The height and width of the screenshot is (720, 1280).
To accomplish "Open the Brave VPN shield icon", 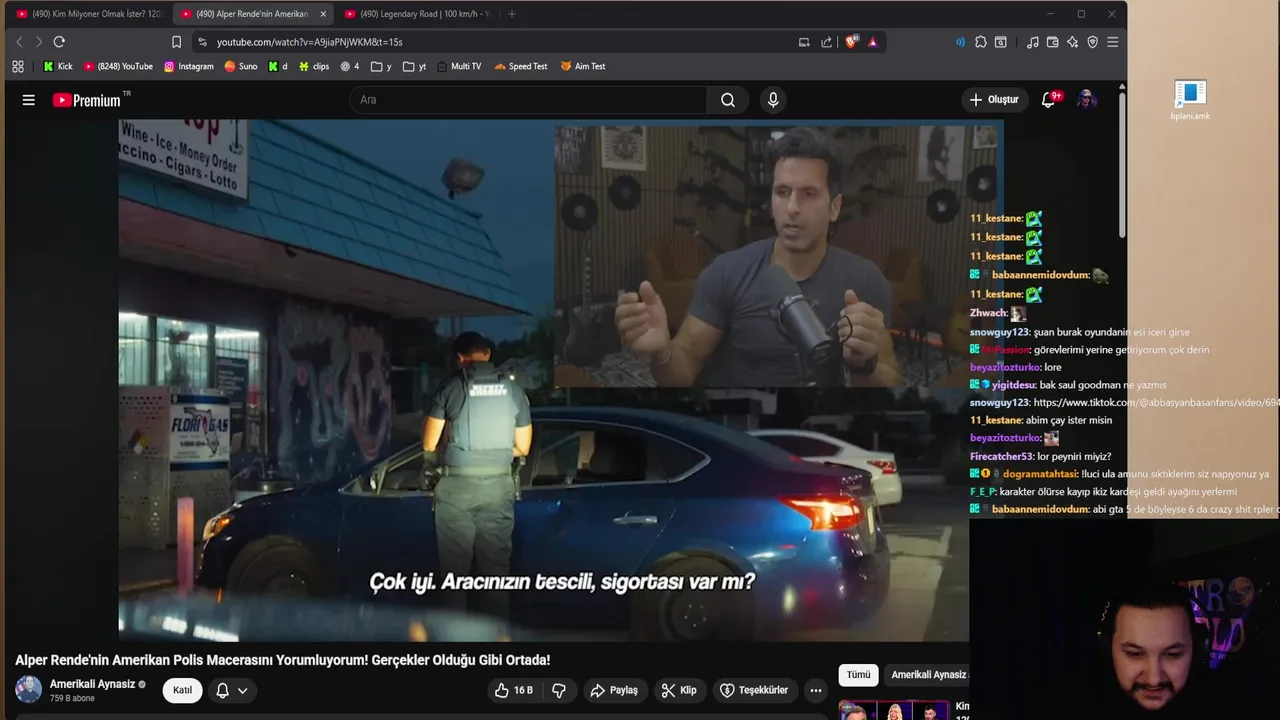I will point(1092,42).
